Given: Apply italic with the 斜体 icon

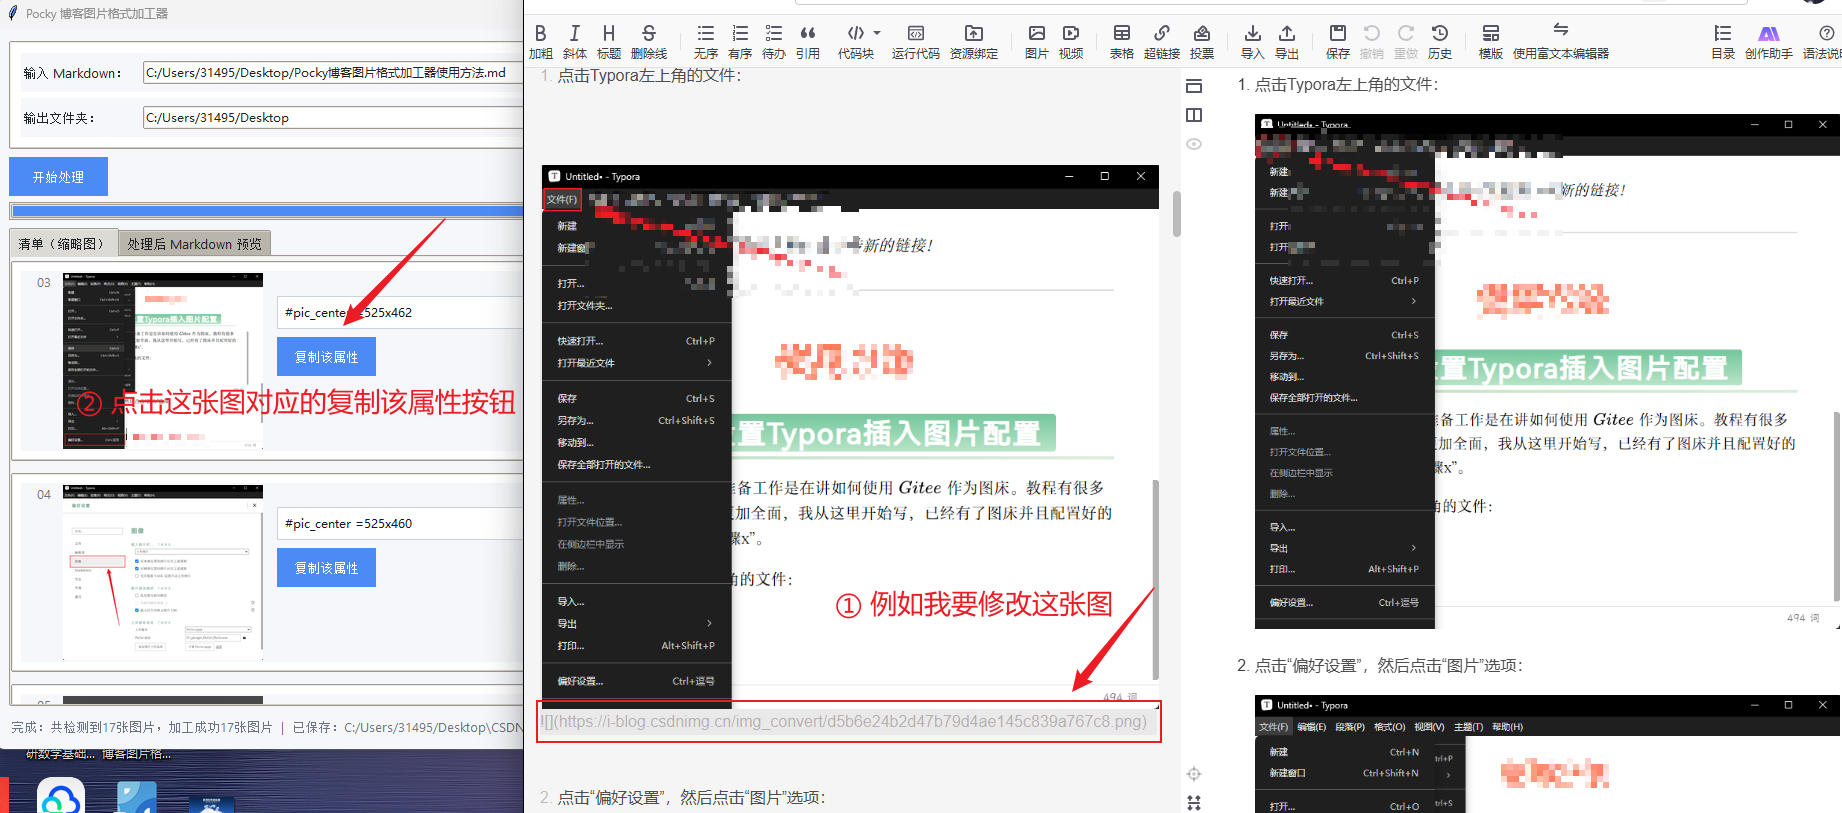Looking at the screenshot, I should pos(575,42).
